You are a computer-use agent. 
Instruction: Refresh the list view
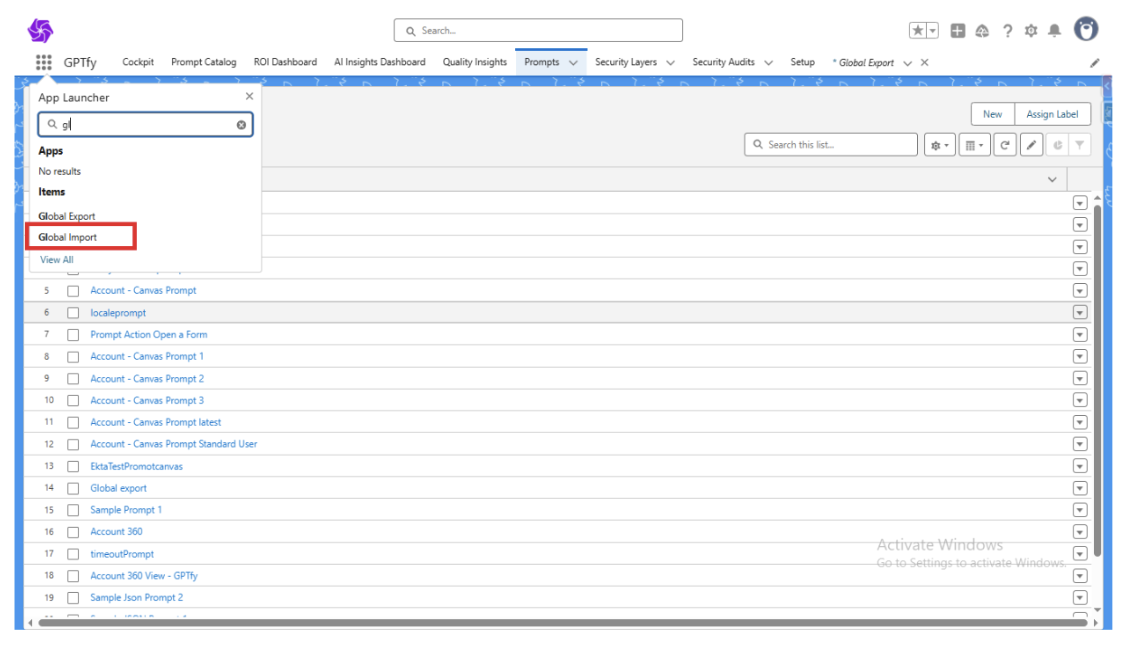[1005, 145]
